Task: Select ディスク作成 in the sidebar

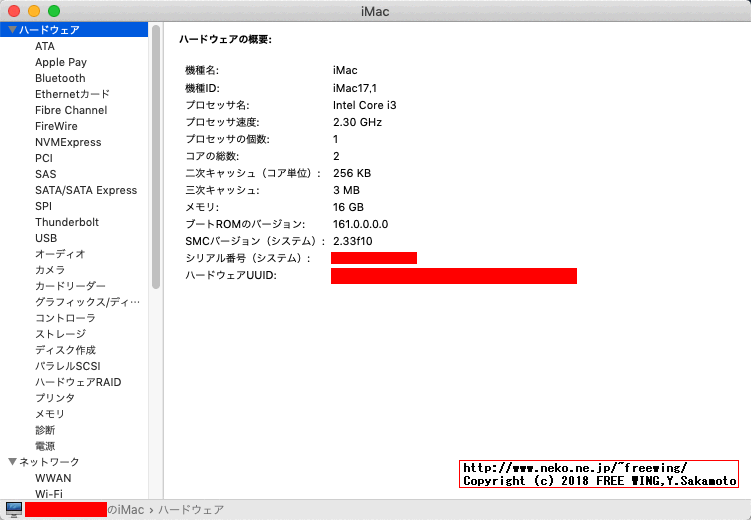Action: pyautogui.click(x=65, y=350)
